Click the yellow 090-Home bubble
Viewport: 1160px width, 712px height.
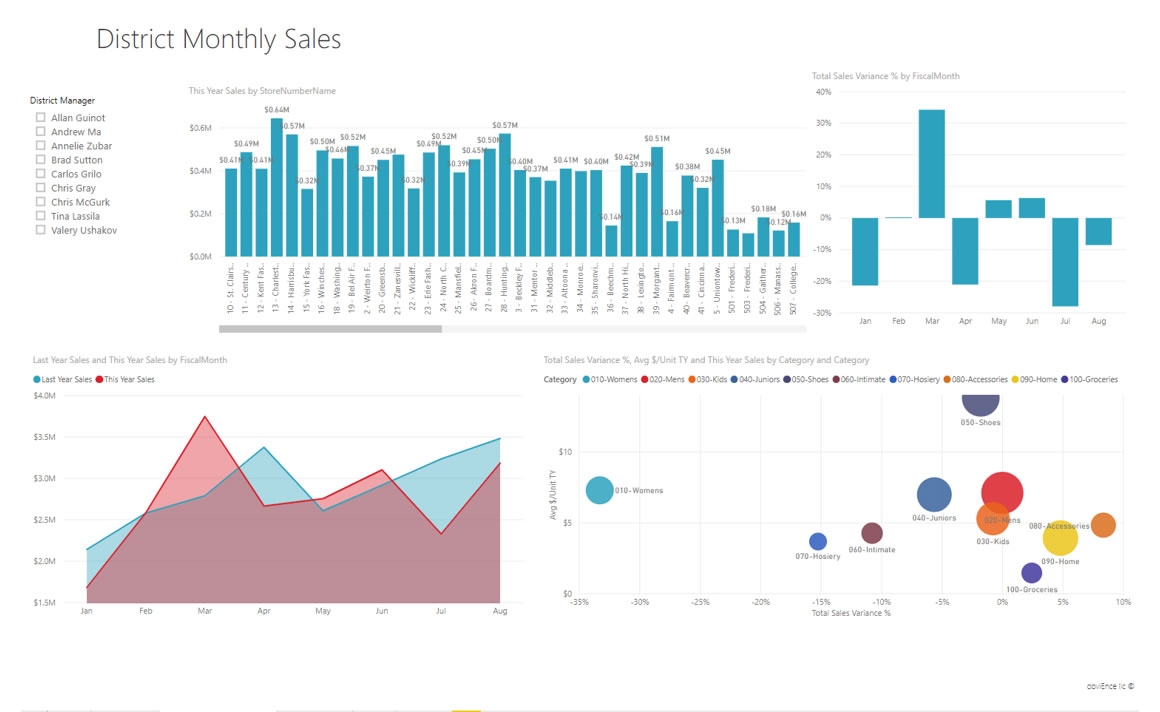point(1060,539)
